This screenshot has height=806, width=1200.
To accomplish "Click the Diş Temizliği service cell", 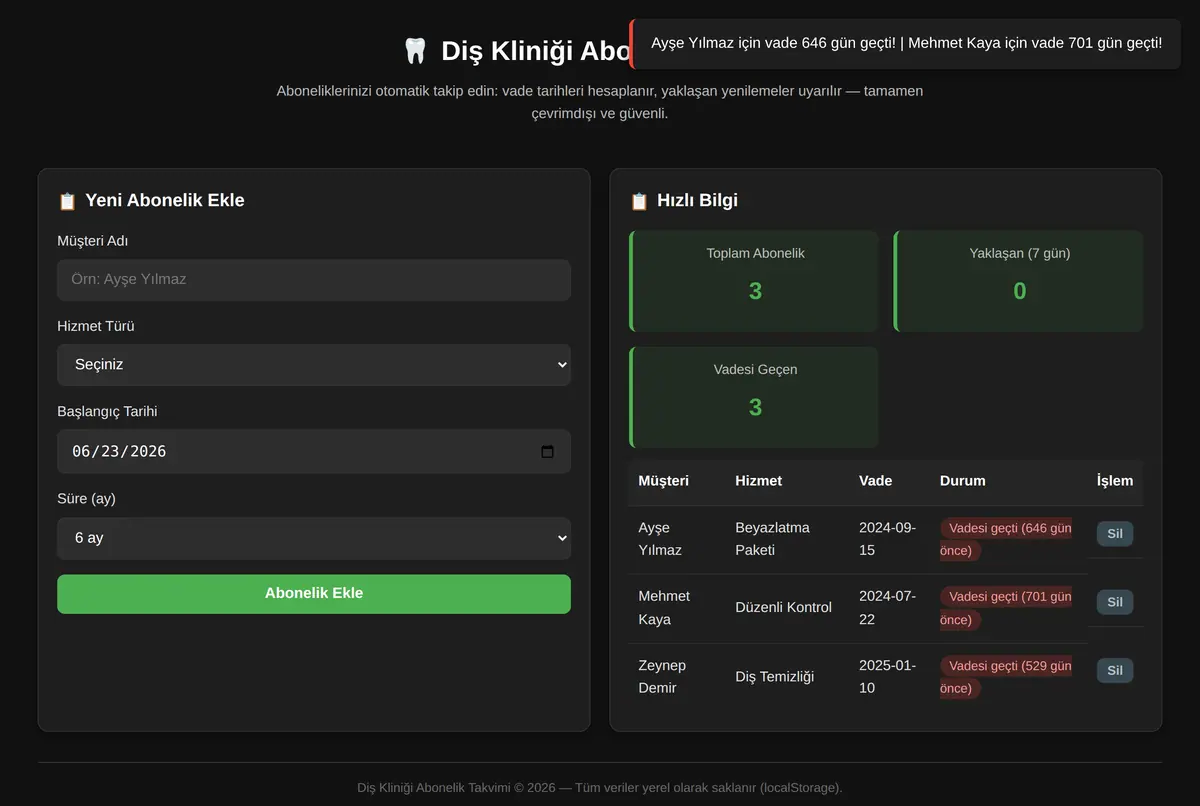I will tap(774, 677).
